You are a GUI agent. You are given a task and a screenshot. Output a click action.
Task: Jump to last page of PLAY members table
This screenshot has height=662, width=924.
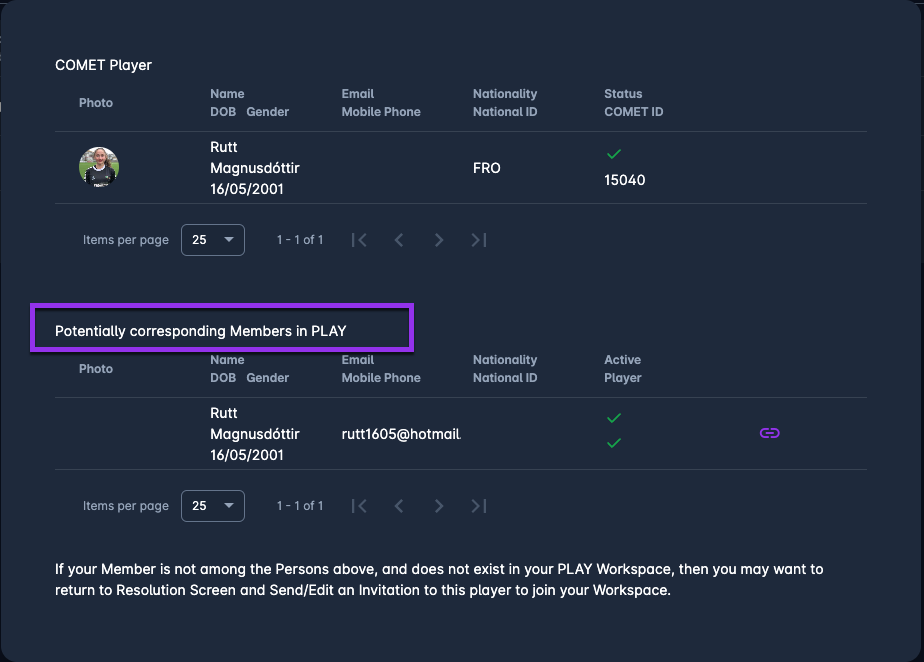click(x=479, y=506)
